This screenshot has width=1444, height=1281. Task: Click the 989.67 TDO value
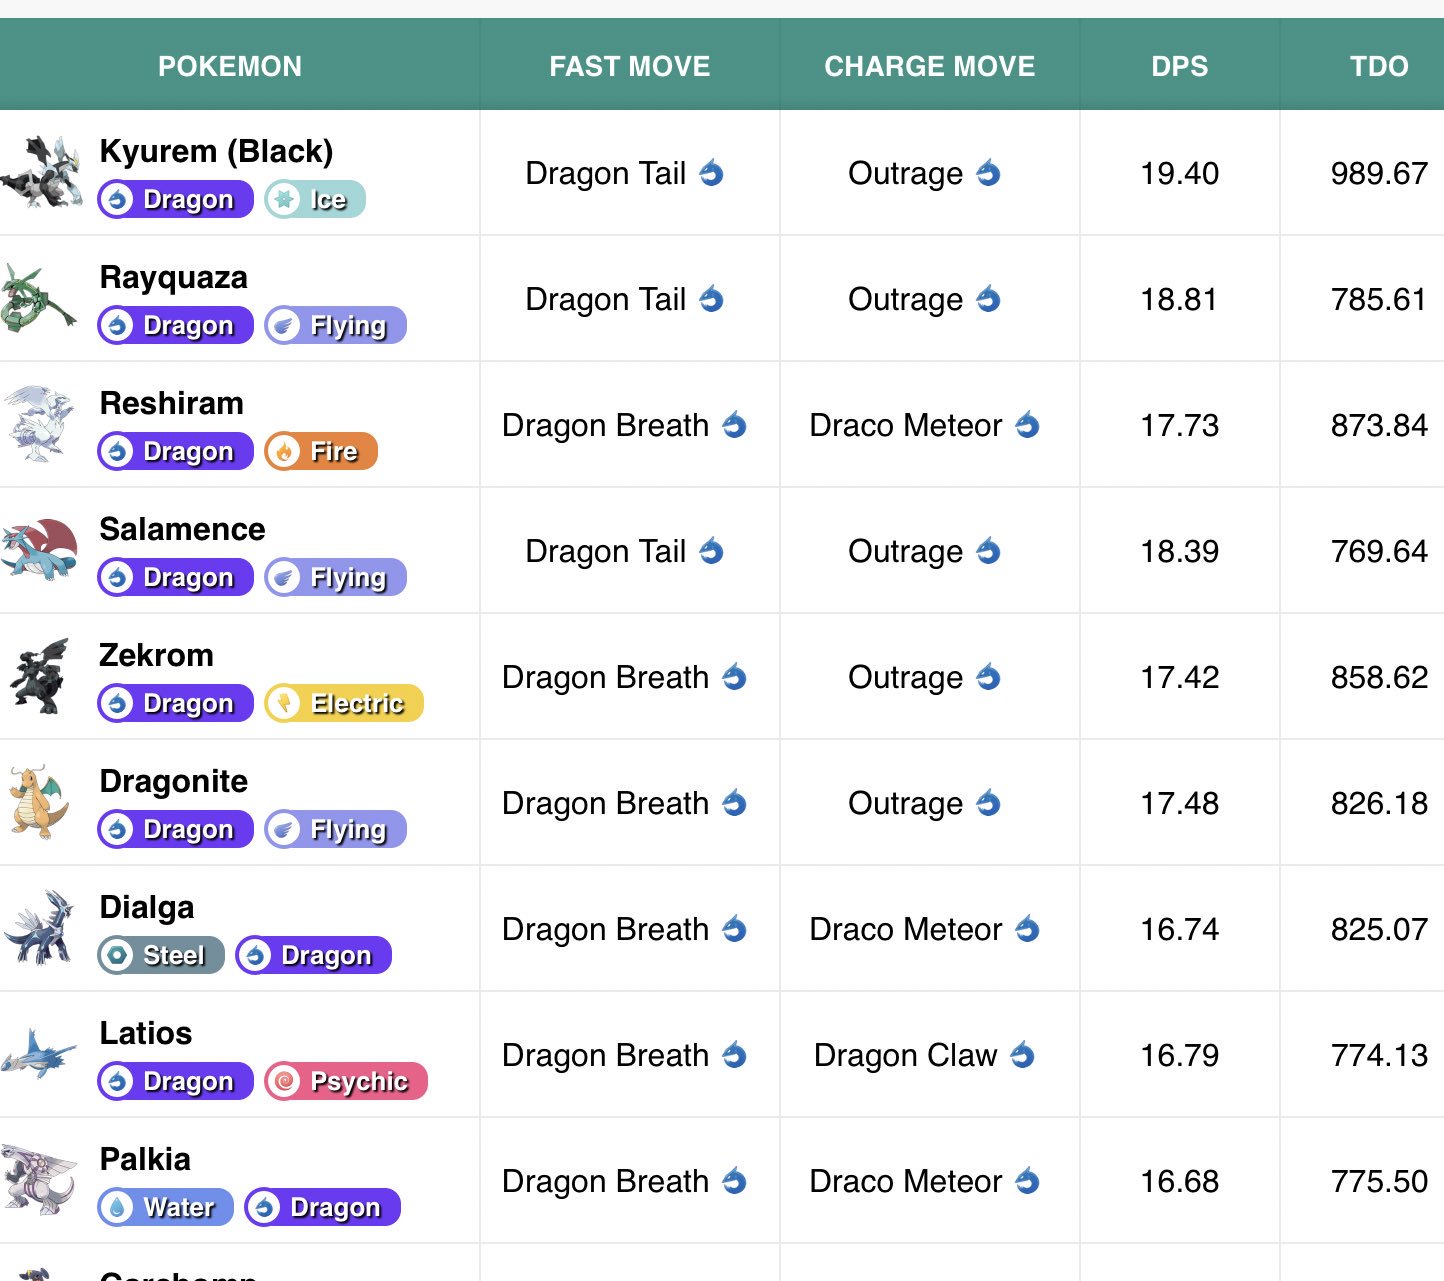coord(1379,173)
